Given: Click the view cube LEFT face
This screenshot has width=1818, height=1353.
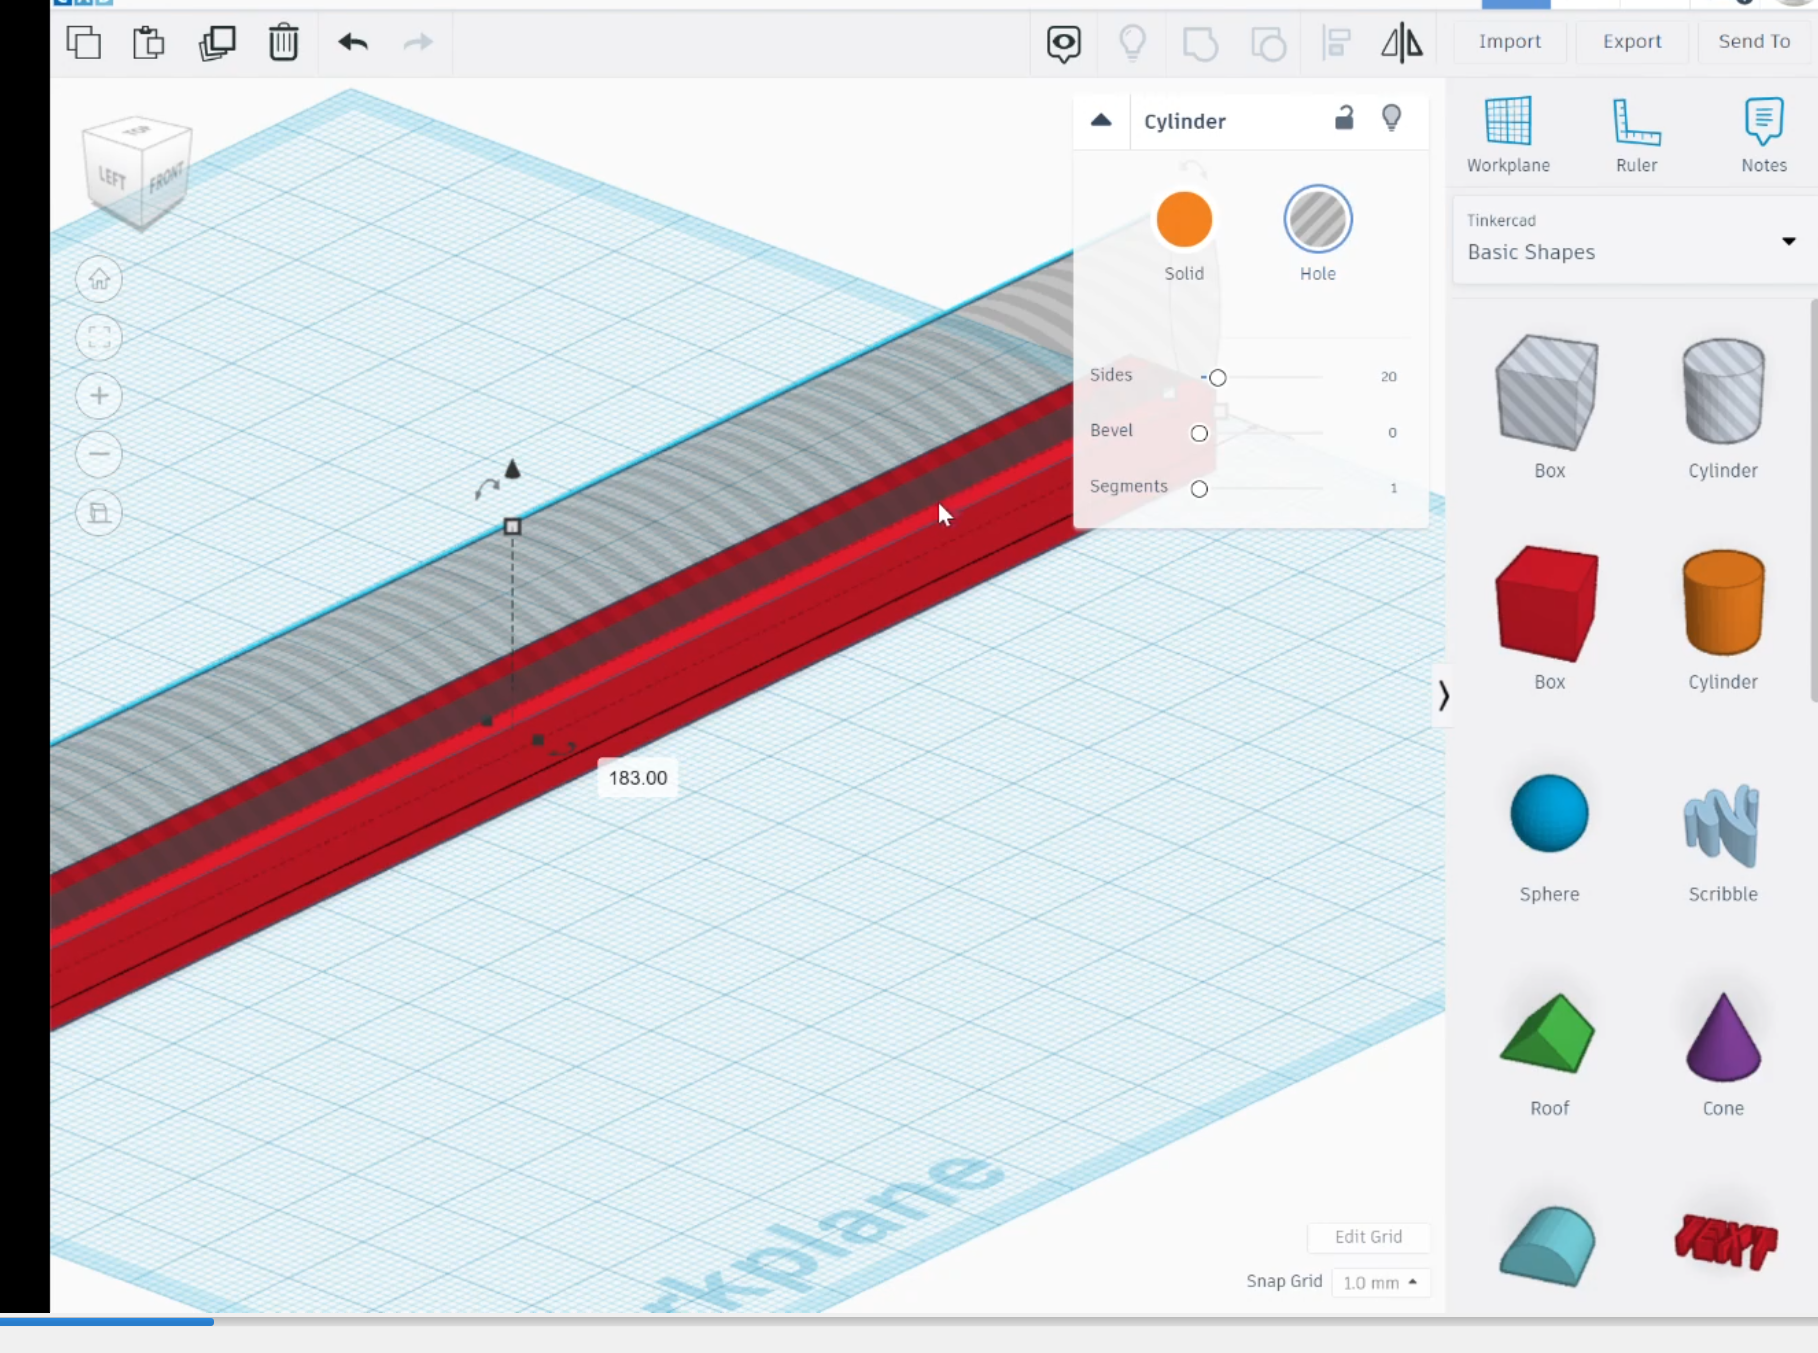Looking at the screenshot, I should pos(112,178).
